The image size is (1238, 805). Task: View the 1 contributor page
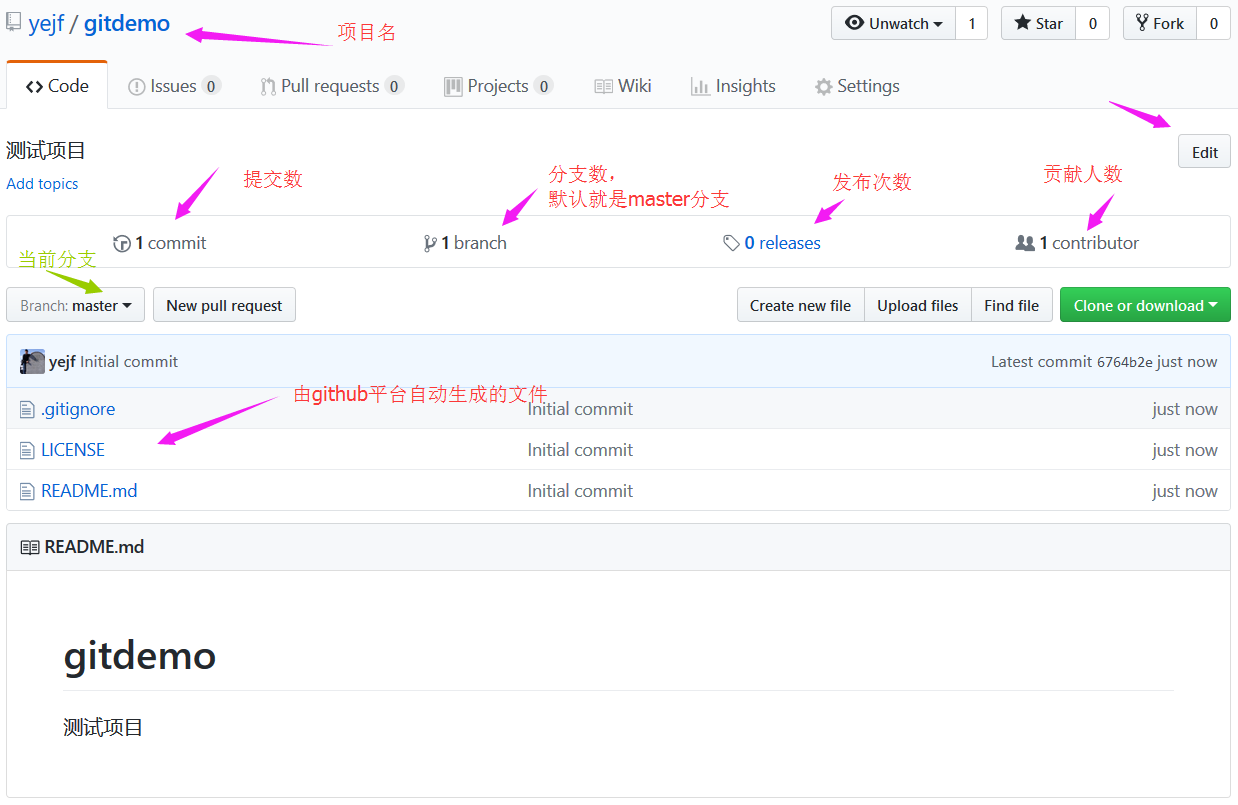[1077, 243]
